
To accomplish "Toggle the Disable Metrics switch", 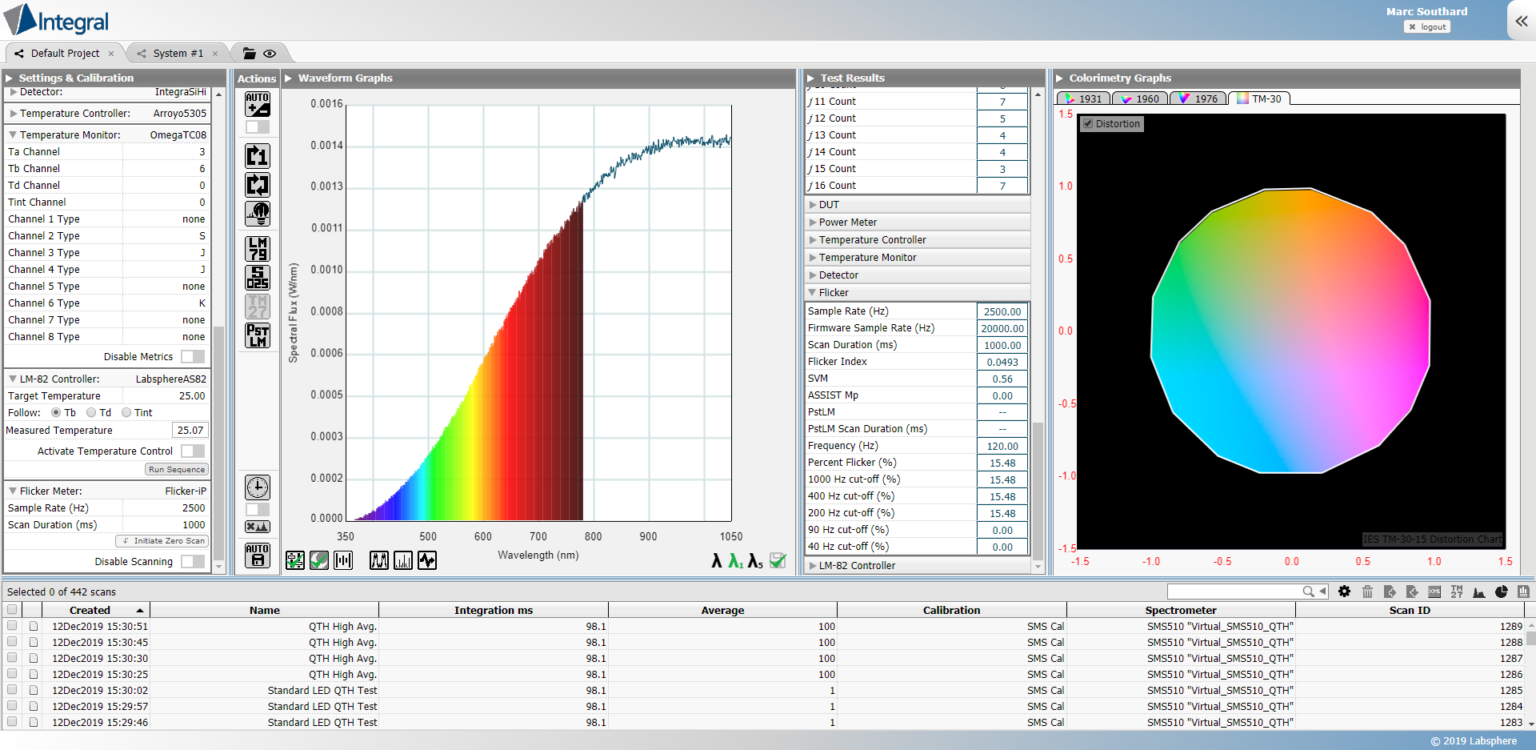I will pyautogui.click(x=192, y=356).
